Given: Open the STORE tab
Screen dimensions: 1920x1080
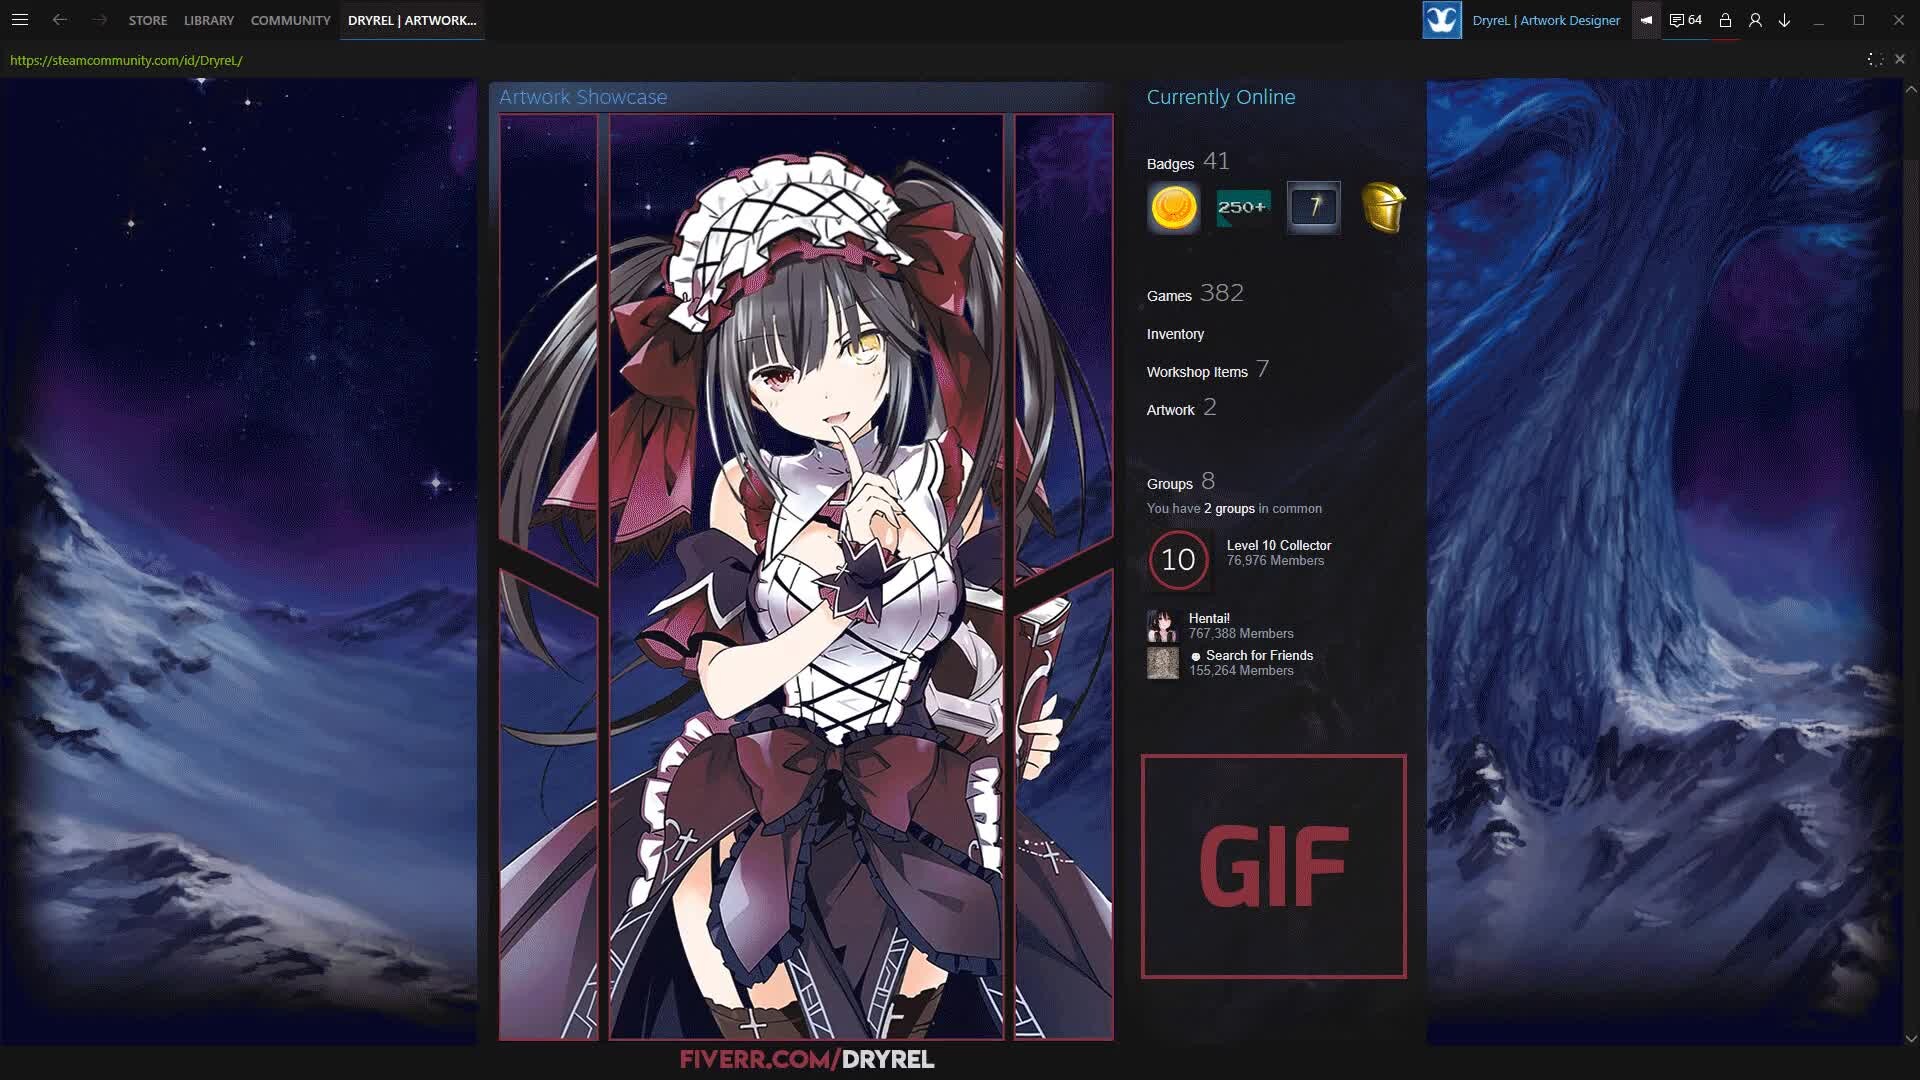Looking at the screenshot, I should pyautogui.click(x=148, y=20).
